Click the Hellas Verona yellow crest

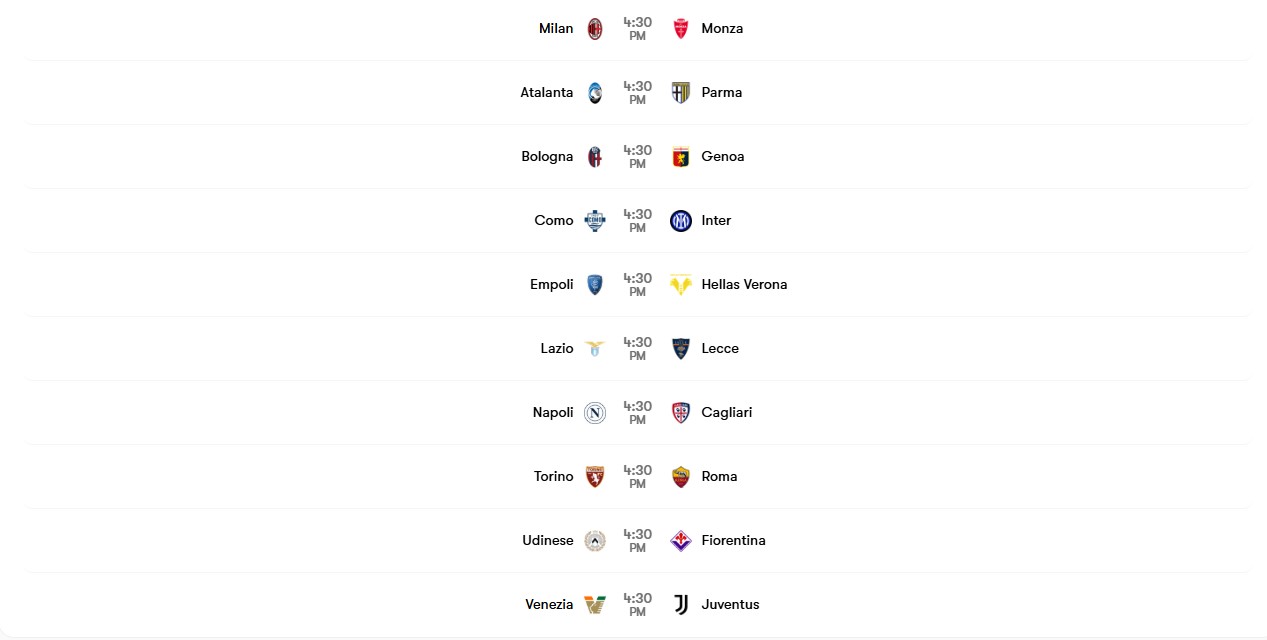coord(680,284)
